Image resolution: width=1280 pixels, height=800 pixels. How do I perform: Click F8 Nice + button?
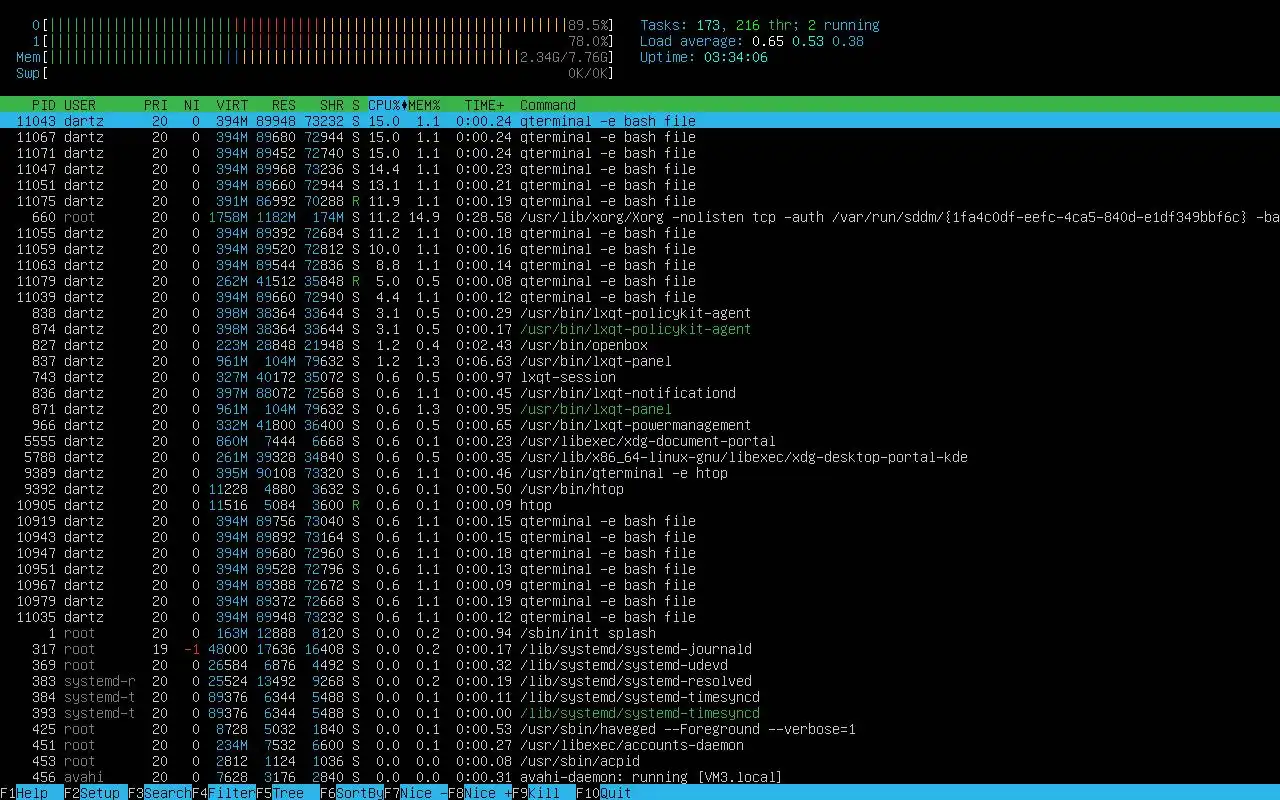coord(480,793)
